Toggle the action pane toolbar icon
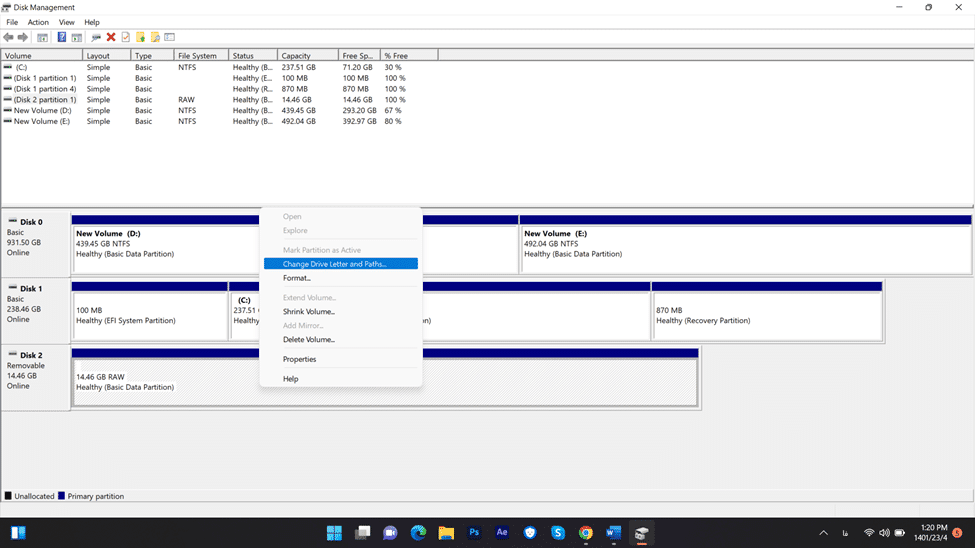 coord(76,37)
